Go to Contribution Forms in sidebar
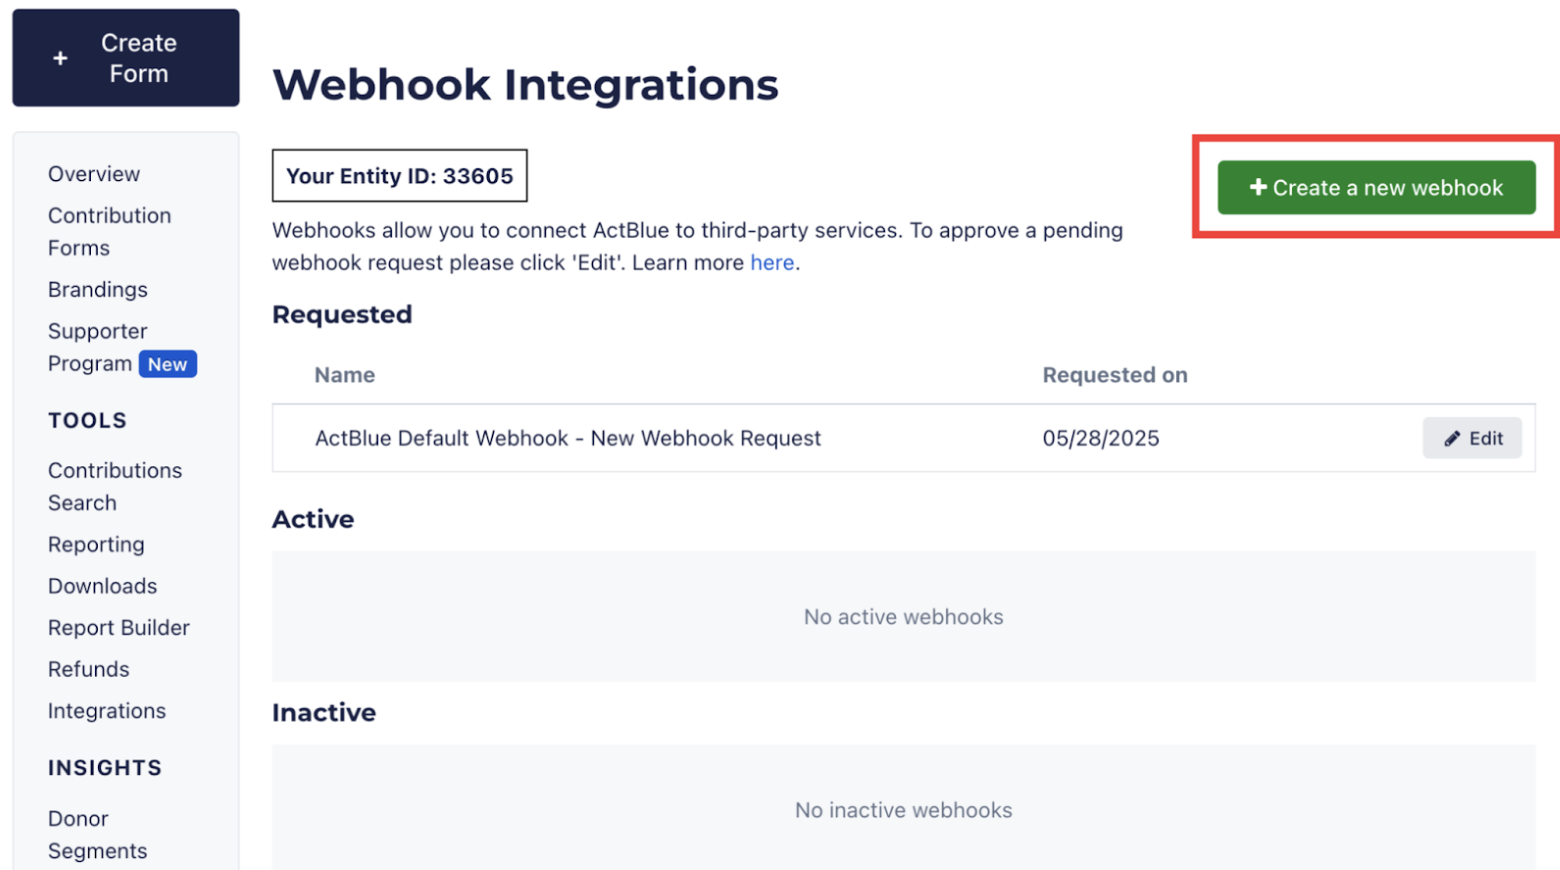 point(110,231)
